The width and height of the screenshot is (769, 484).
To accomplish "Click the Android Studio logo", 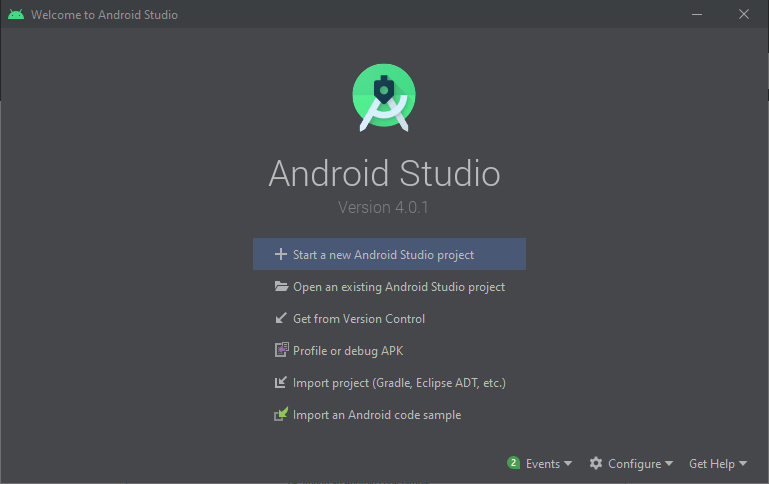I will [x=384, y=98].
